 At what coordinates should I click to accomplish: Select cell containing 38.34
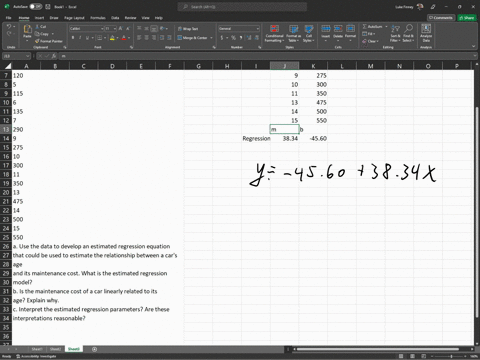point(284,138)
